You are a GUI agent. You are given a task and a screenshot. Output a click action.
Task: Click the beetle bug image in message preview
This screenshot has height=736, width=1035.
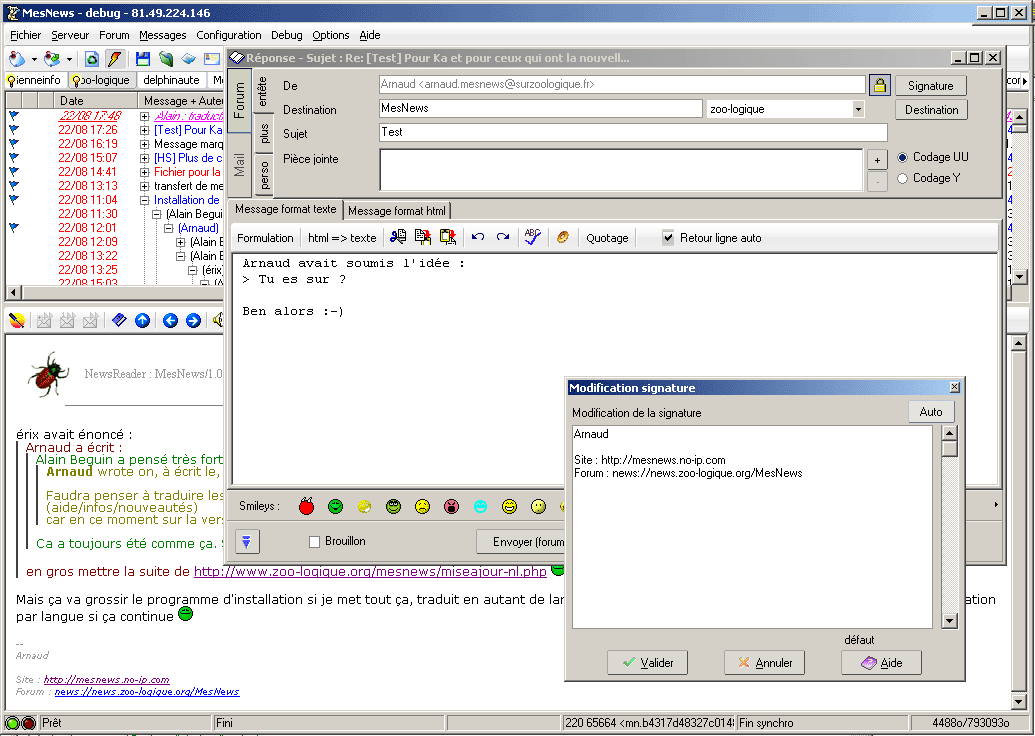[x=48, y=374]
